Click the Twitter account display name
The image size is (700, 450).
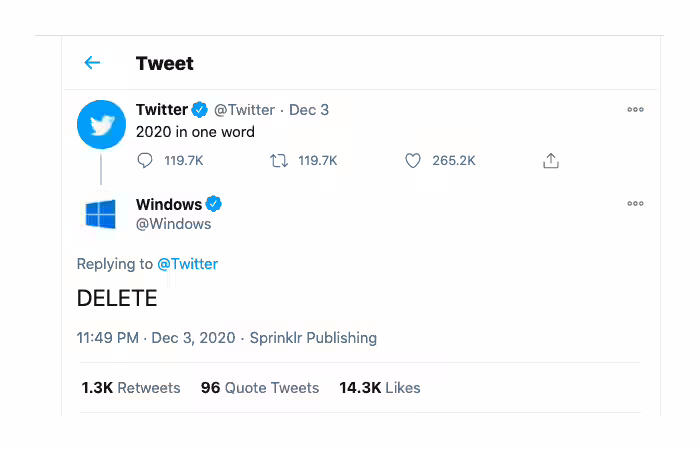coord(162,110)
